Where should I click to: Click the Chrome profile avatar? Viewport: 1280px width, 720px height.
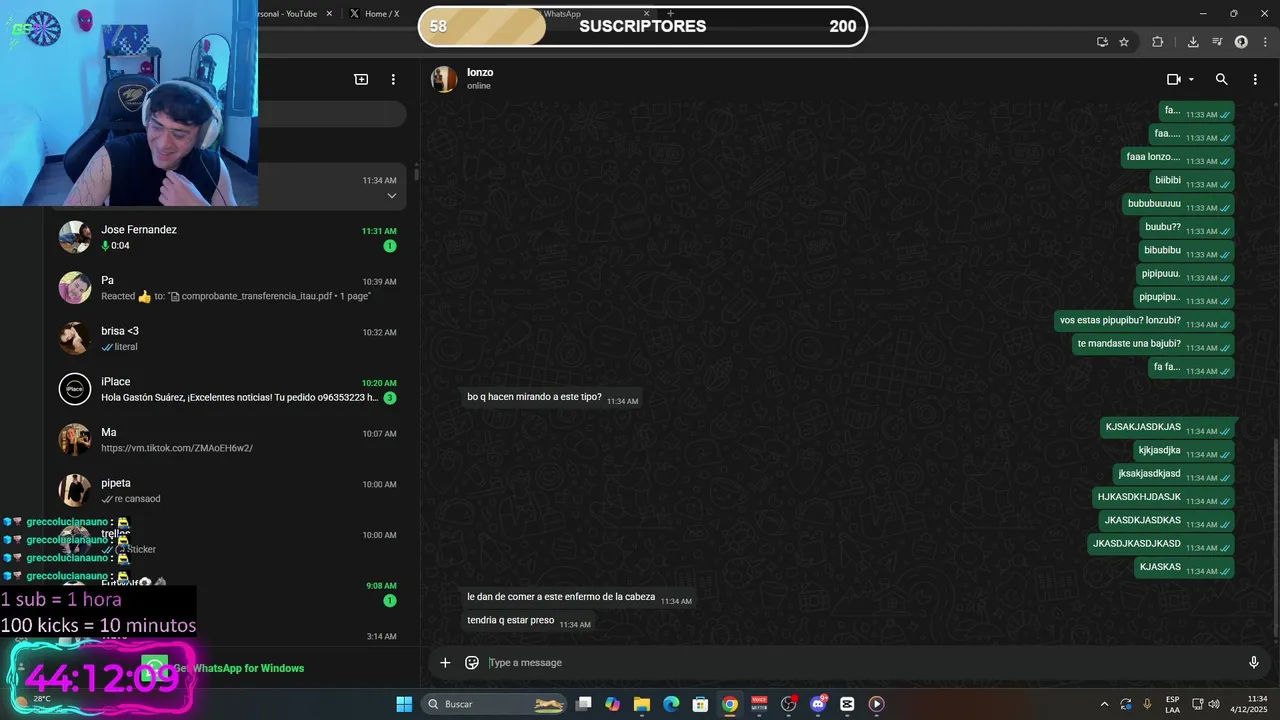pos(1241,42)
